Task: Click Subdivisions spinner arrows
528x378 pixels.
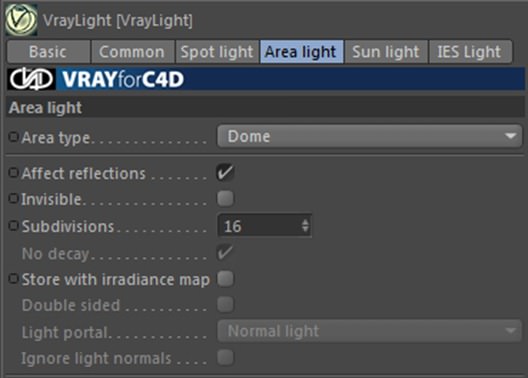Action: [305, 226]
